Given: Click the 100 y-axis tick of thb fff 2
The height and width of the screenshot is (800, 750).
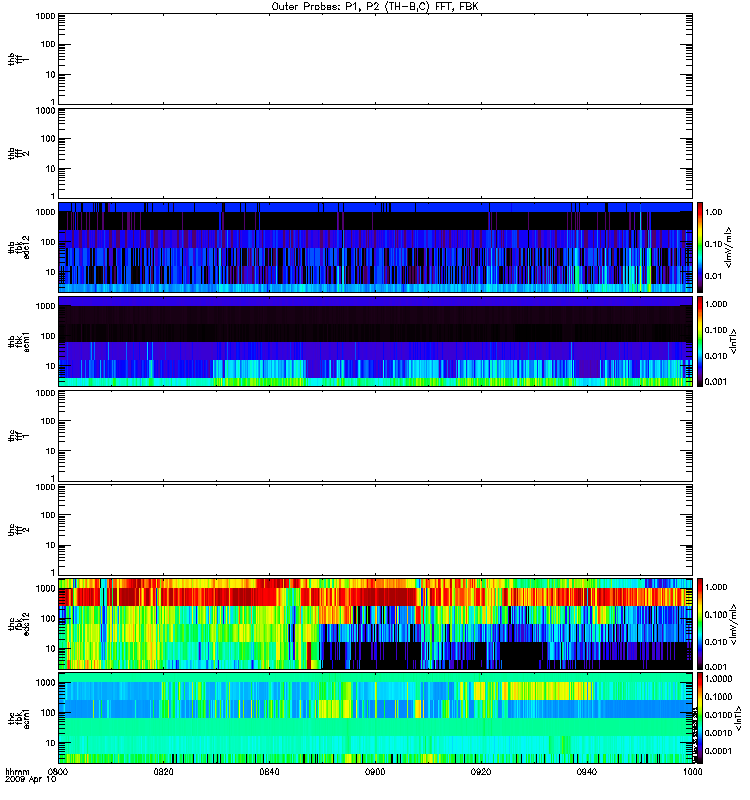Looking at the screenshot, I should [x=48, y=139].
